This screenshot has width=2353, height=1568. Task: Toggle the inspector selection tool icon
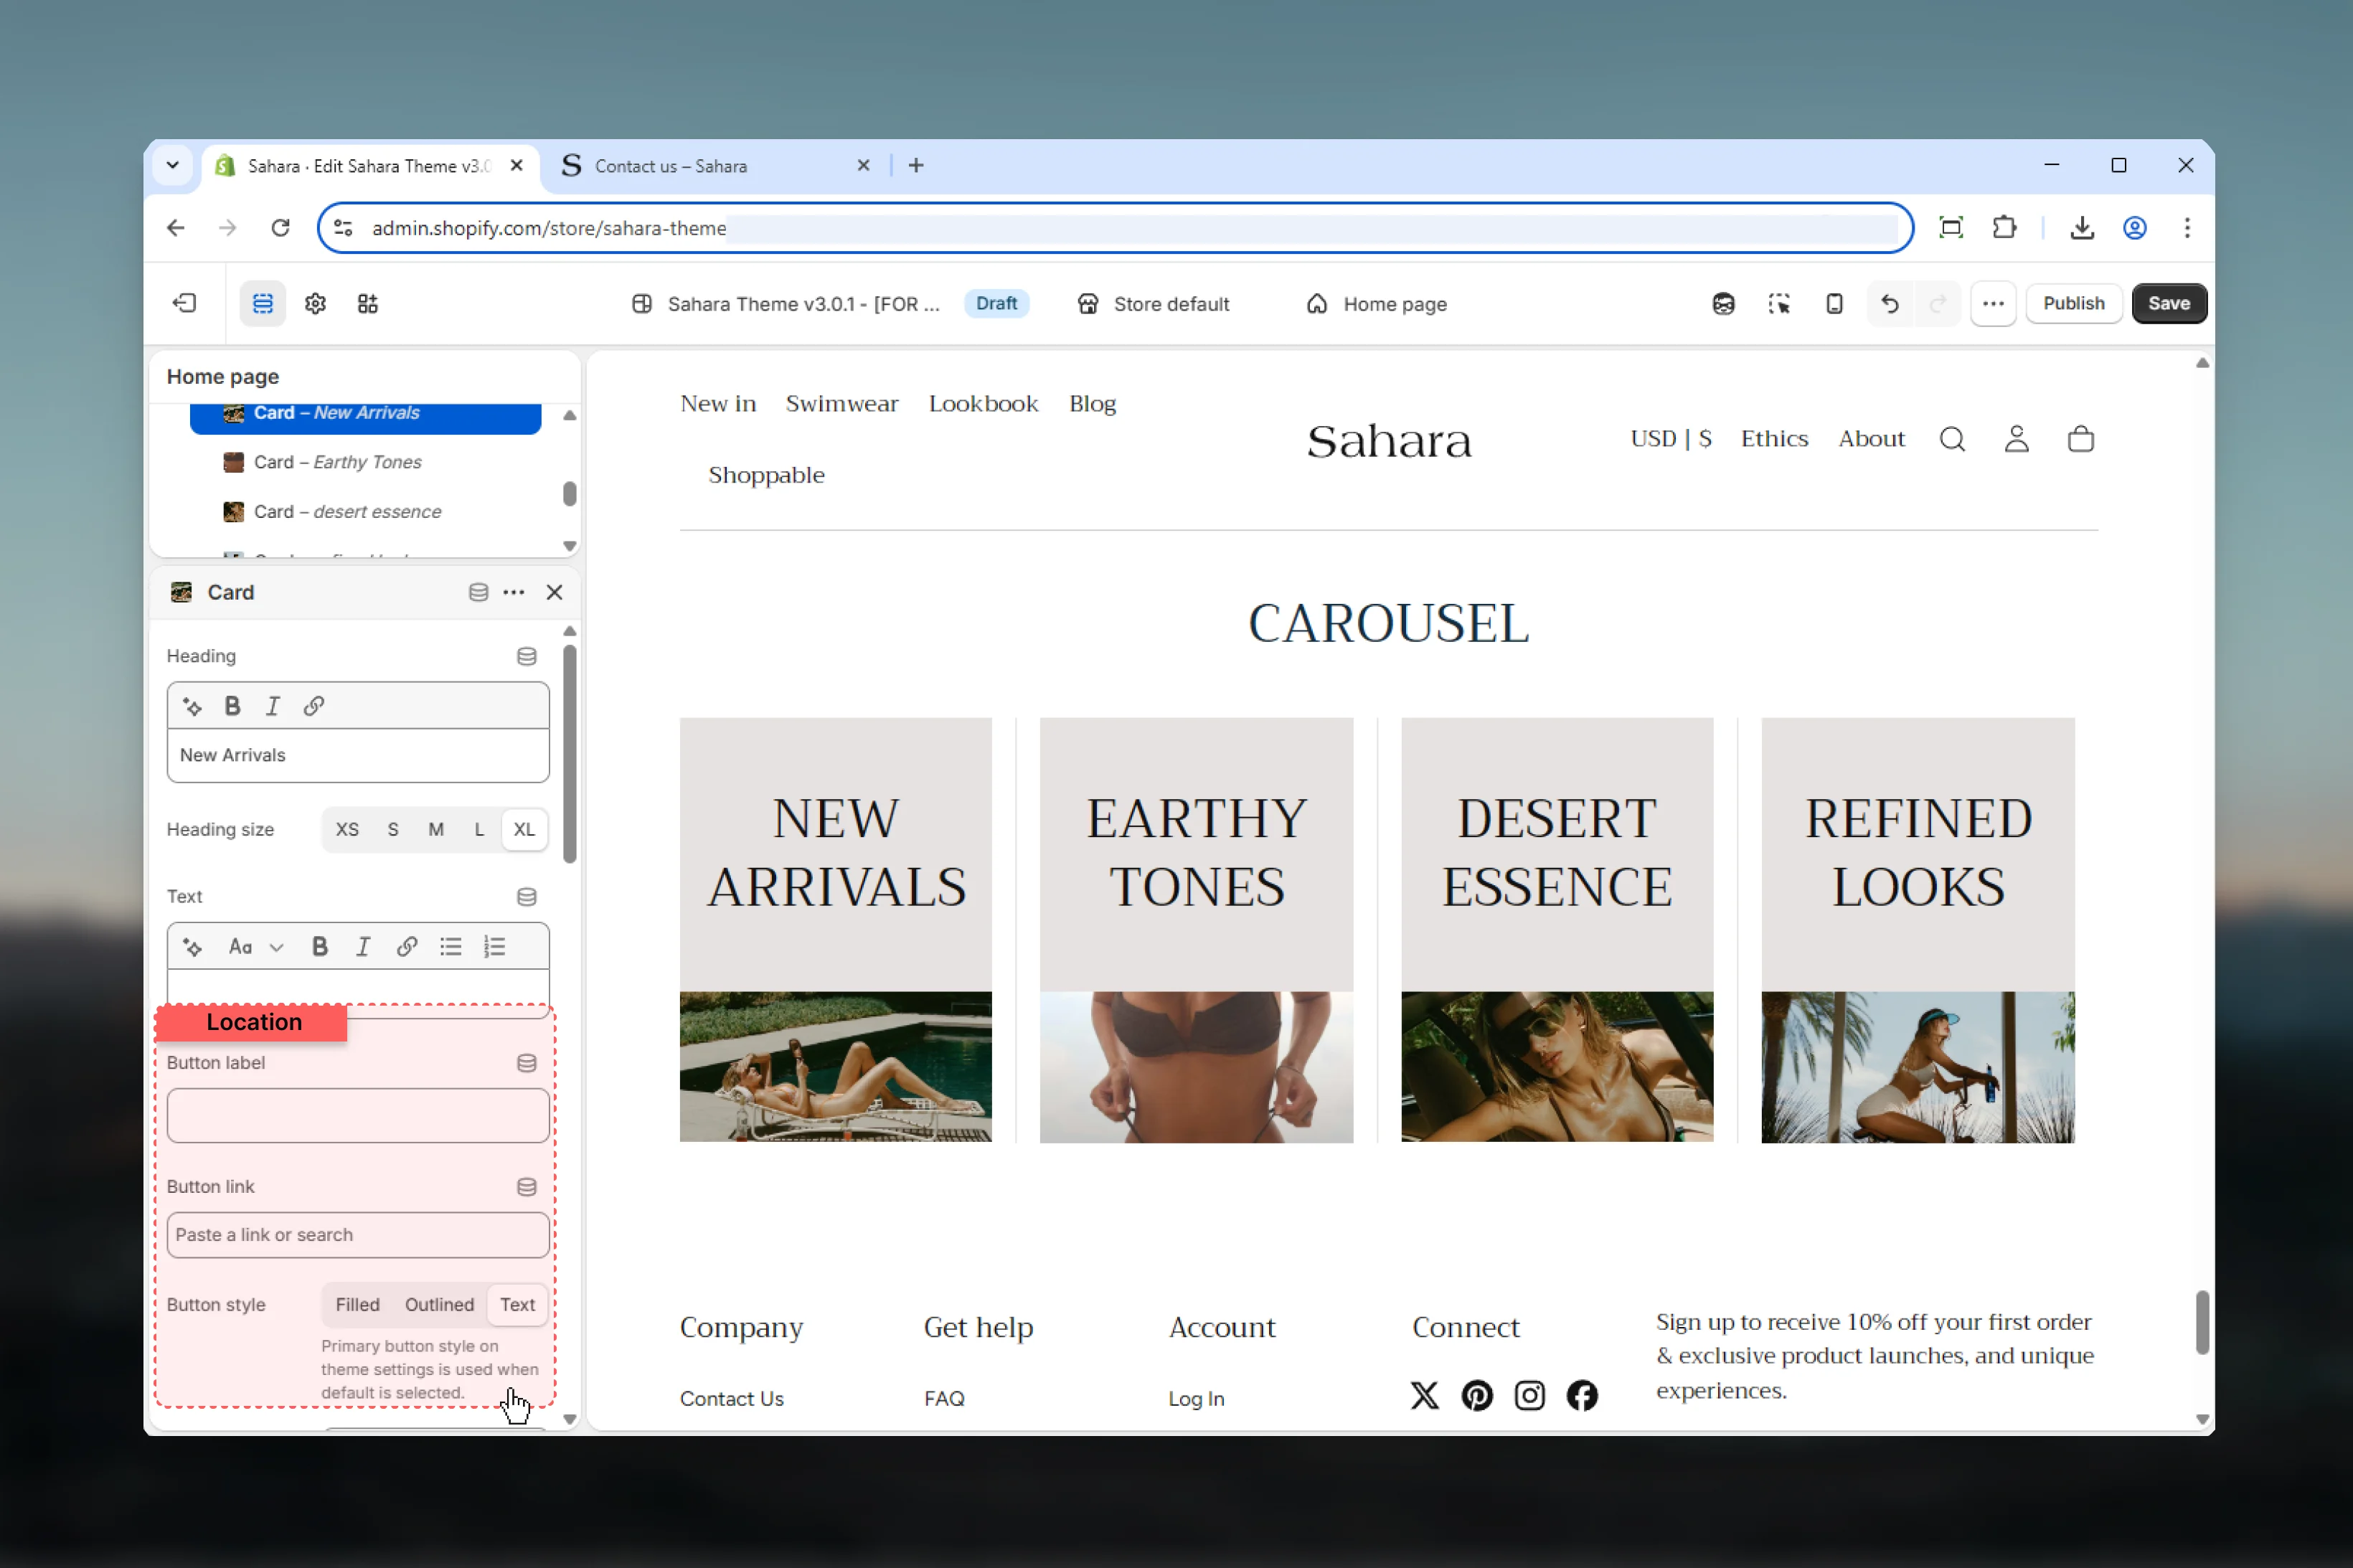click(1778, 304)
